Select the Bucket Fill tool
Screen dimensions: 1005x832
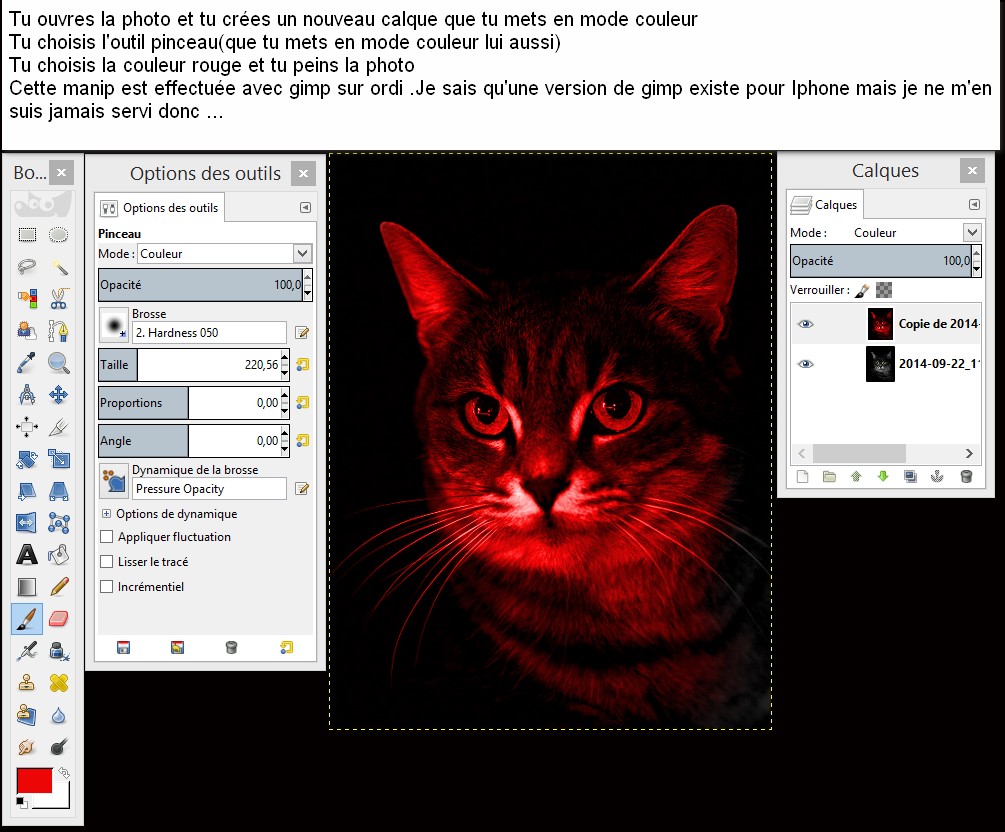click(58, 555)
